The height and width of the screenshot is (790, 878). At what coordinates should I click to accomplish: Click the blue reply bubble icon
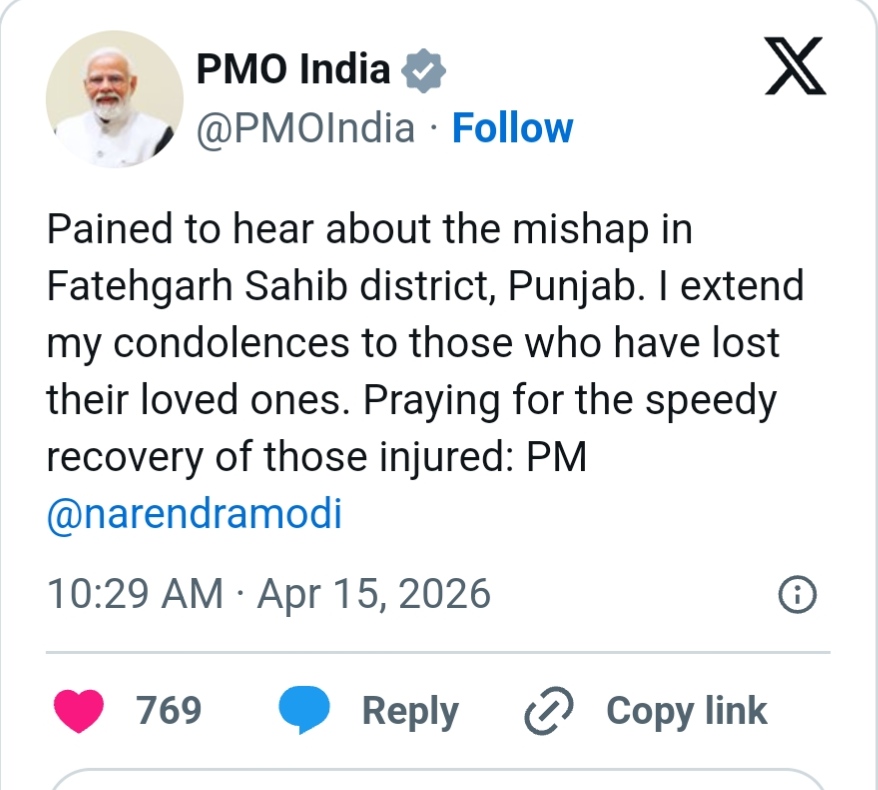pyautogui.click(x=303, y=711)
